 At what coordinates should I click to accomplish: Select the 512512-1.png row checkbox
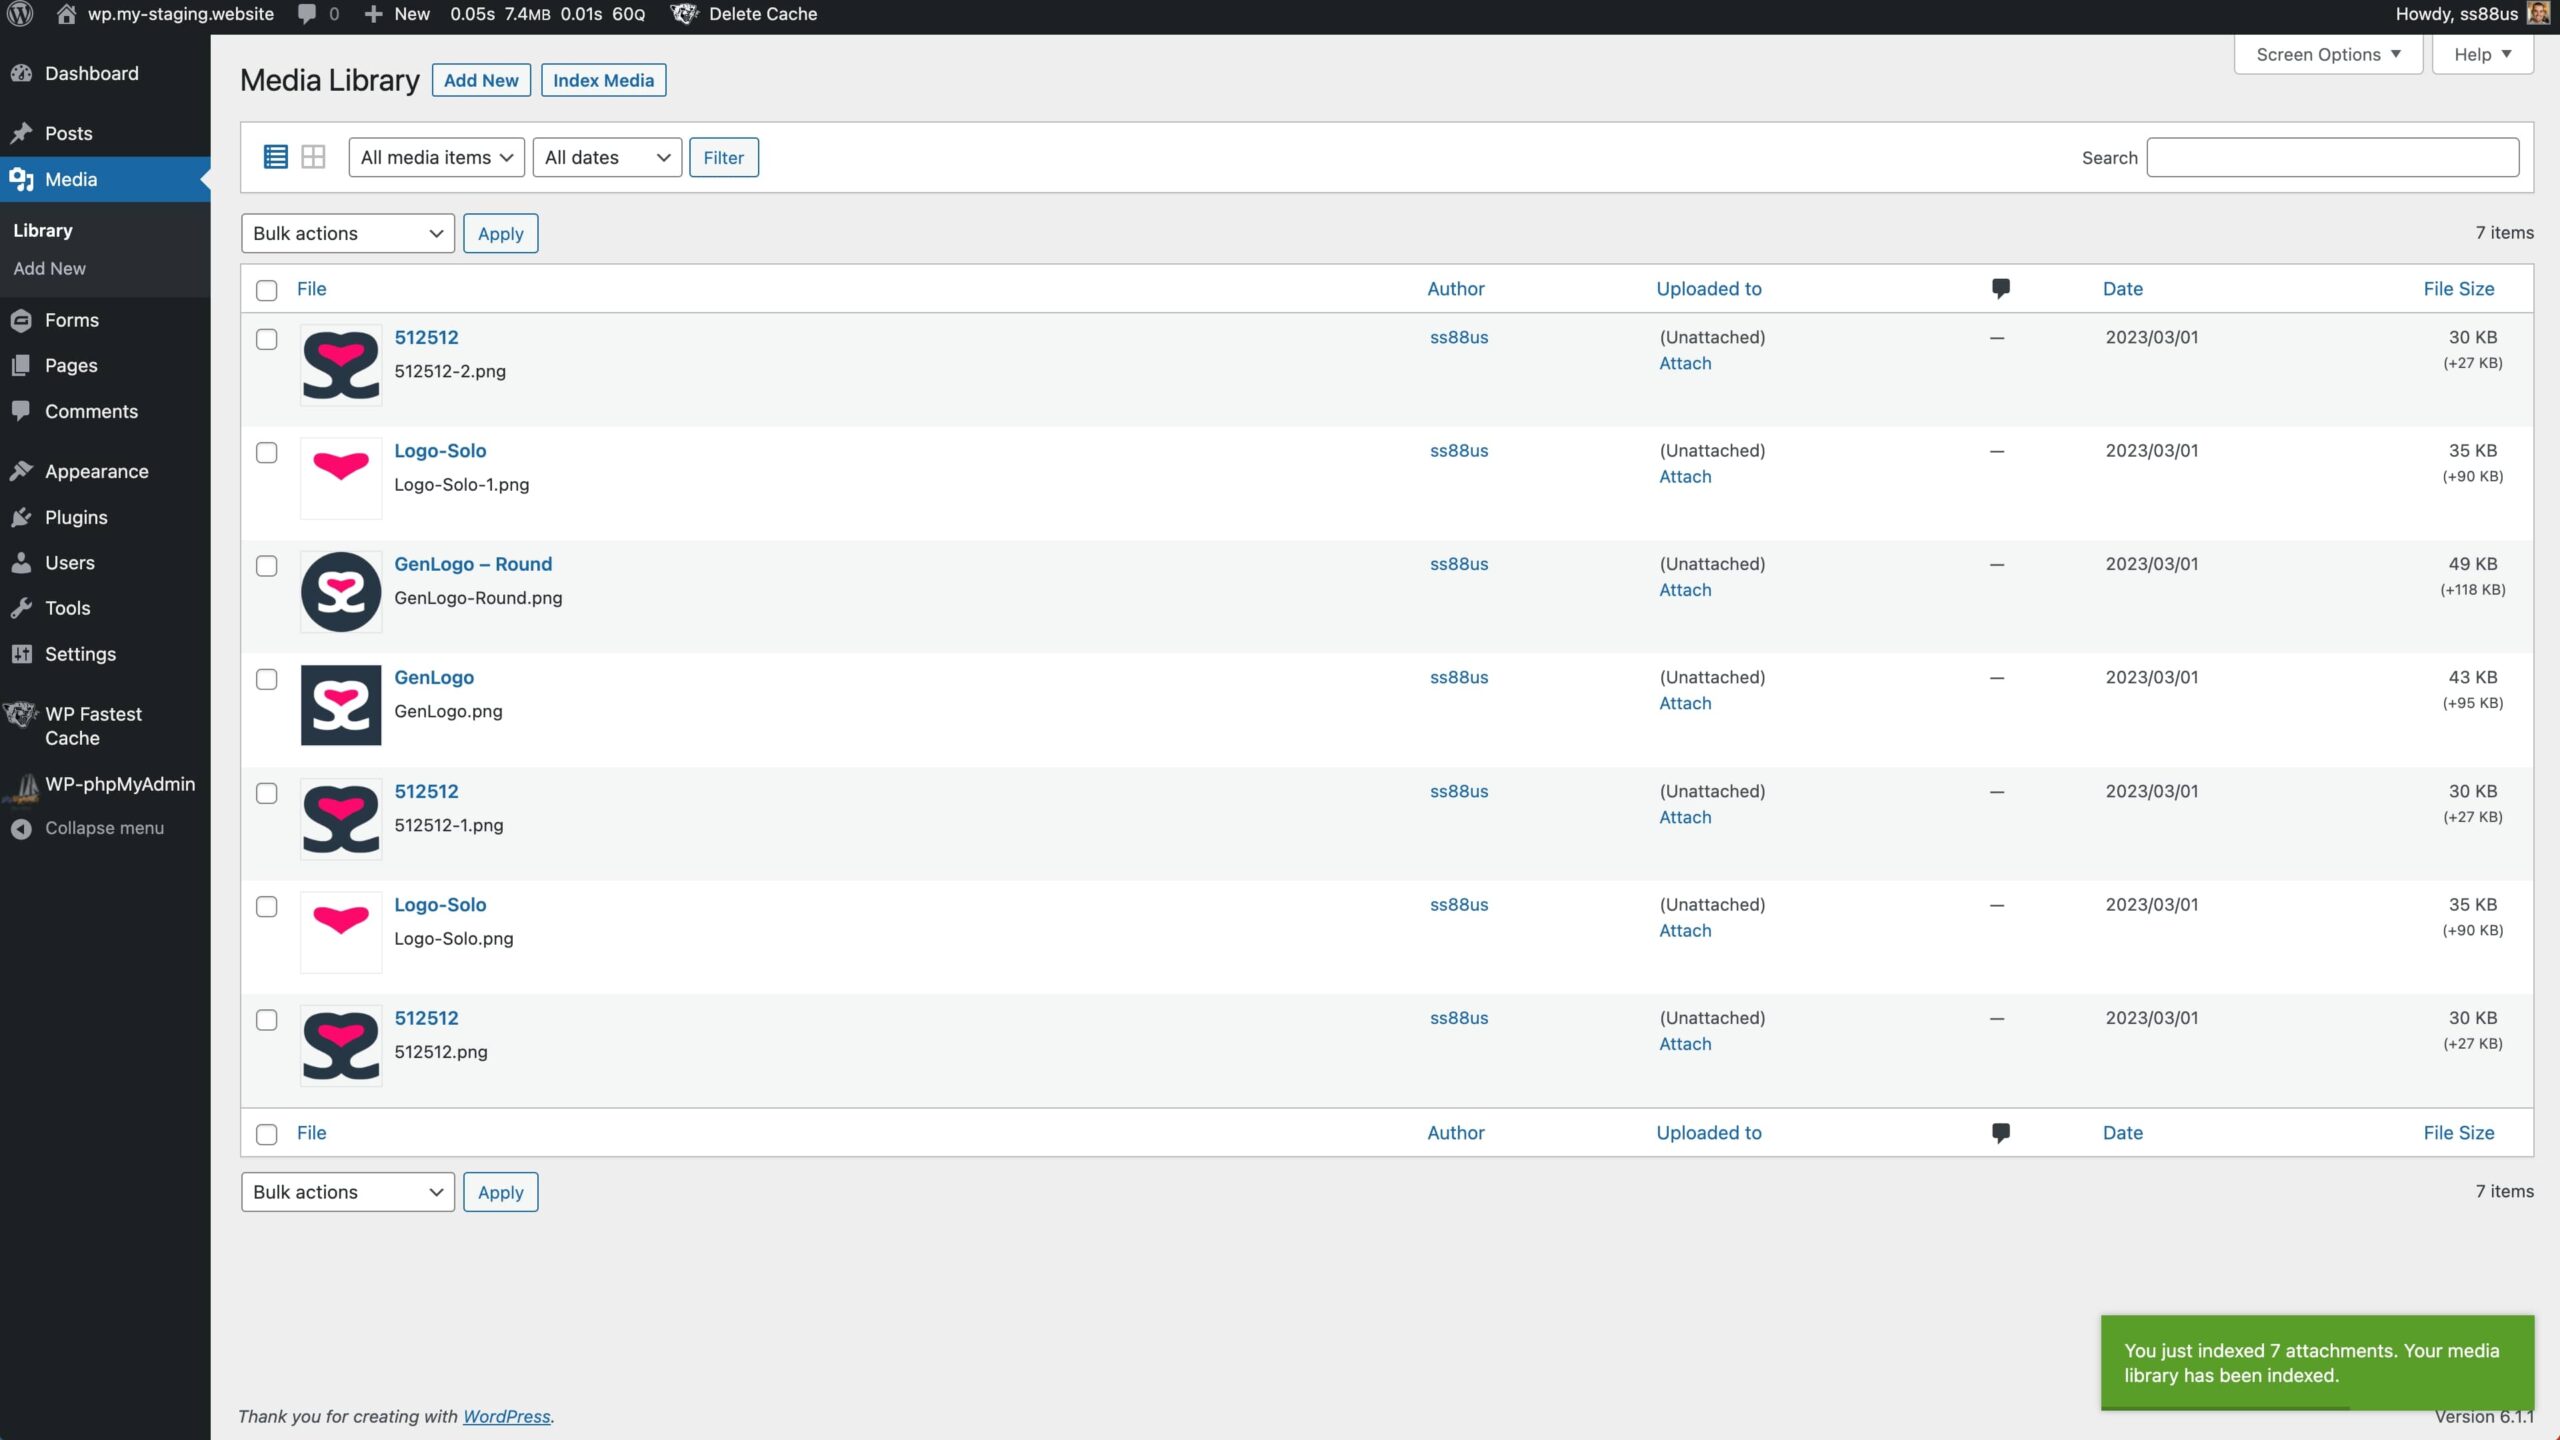266,793
